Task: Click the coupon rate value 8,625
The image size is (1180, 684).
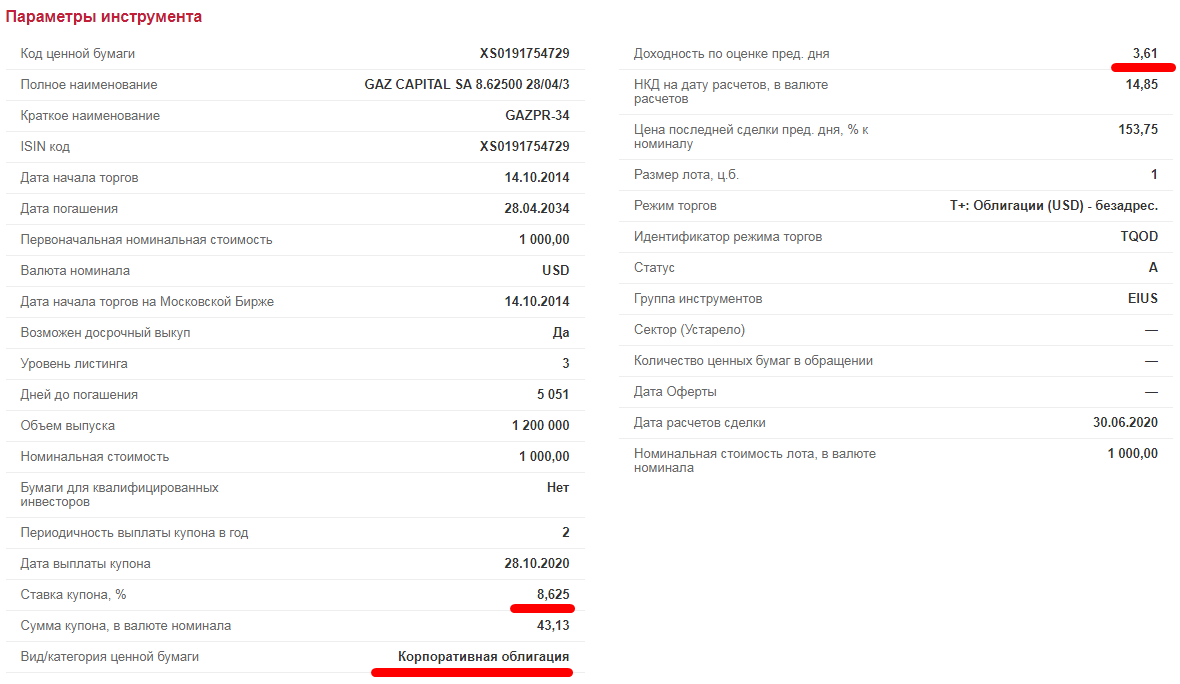Action: pyautogui.click(x=552, y=595)
